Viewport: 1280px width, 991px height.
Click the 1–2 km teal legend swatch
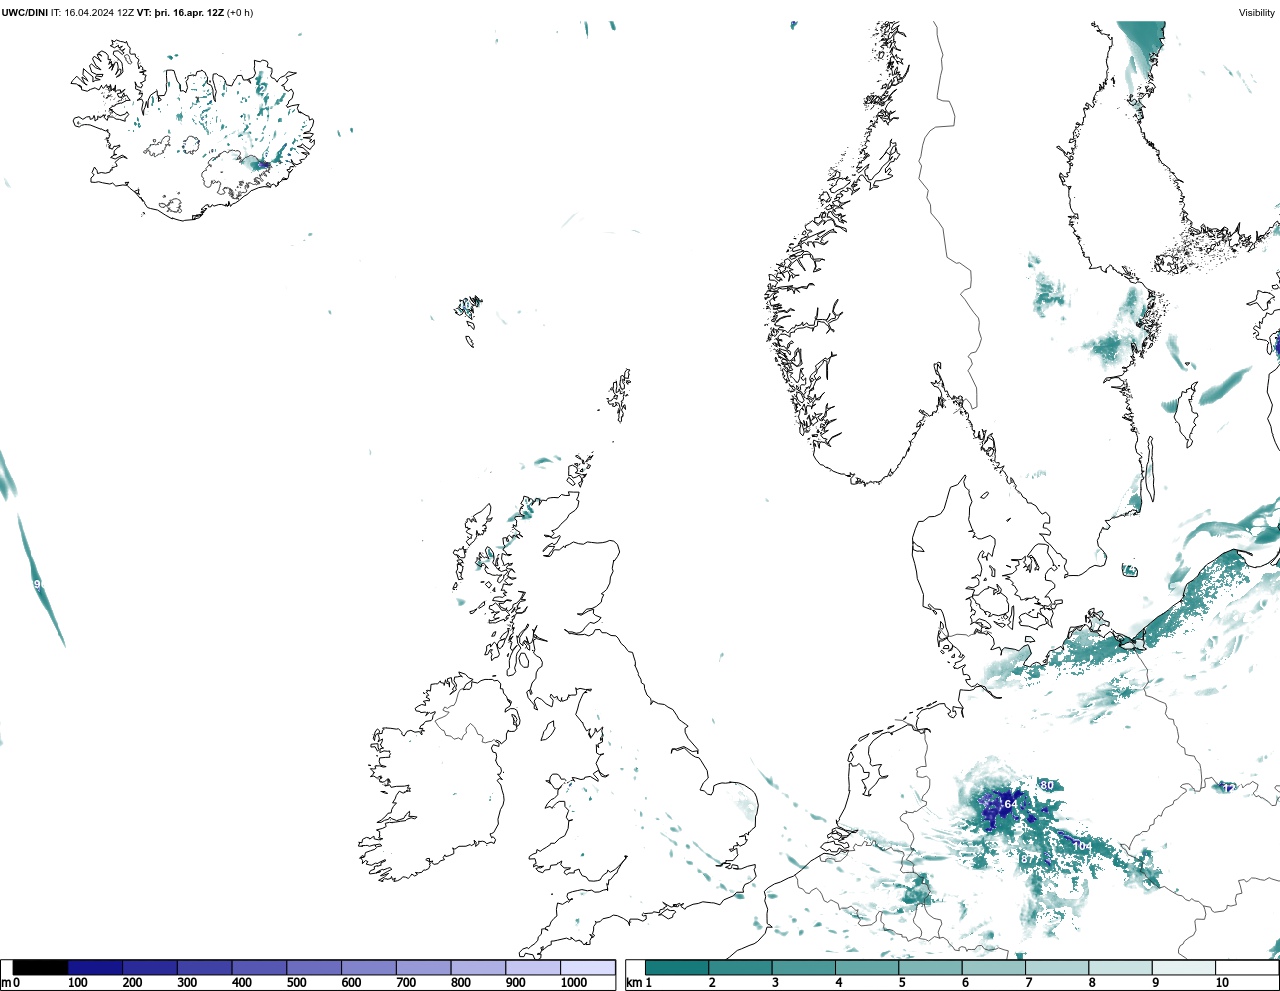click(x=677, y=967)
